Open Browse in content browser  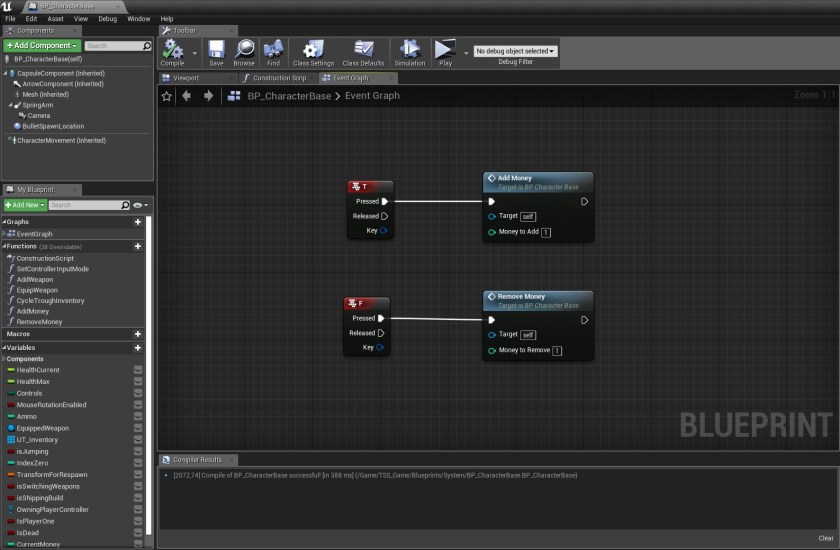(x=244, y=52)
